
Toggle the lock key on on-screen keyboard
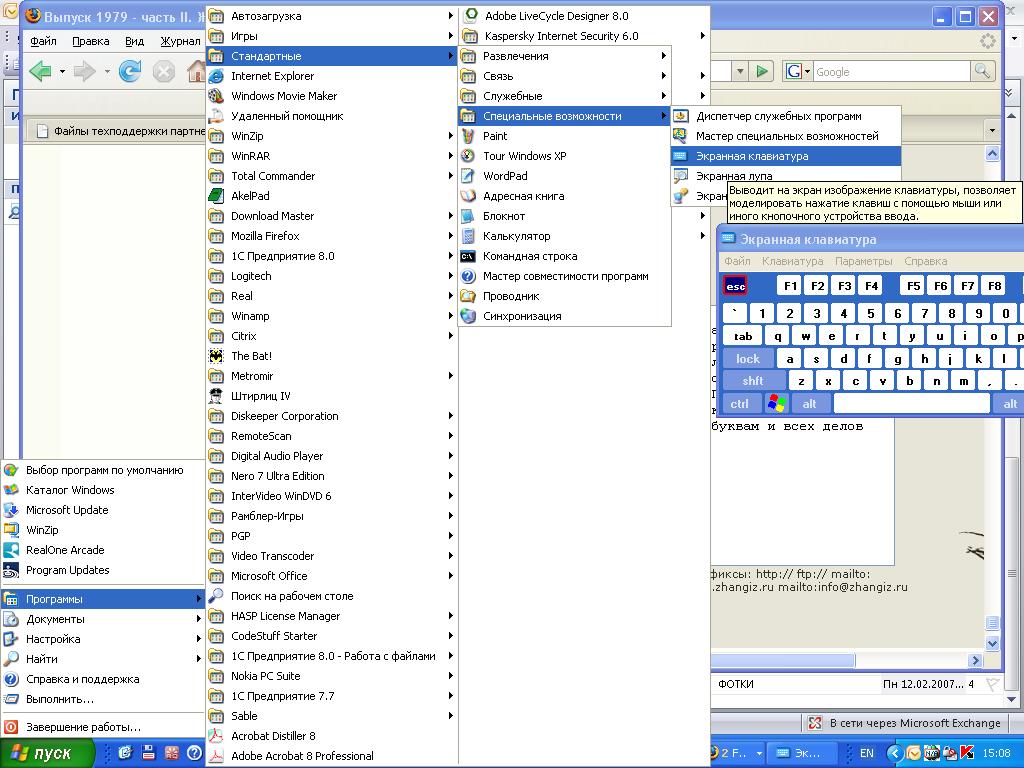748,359
